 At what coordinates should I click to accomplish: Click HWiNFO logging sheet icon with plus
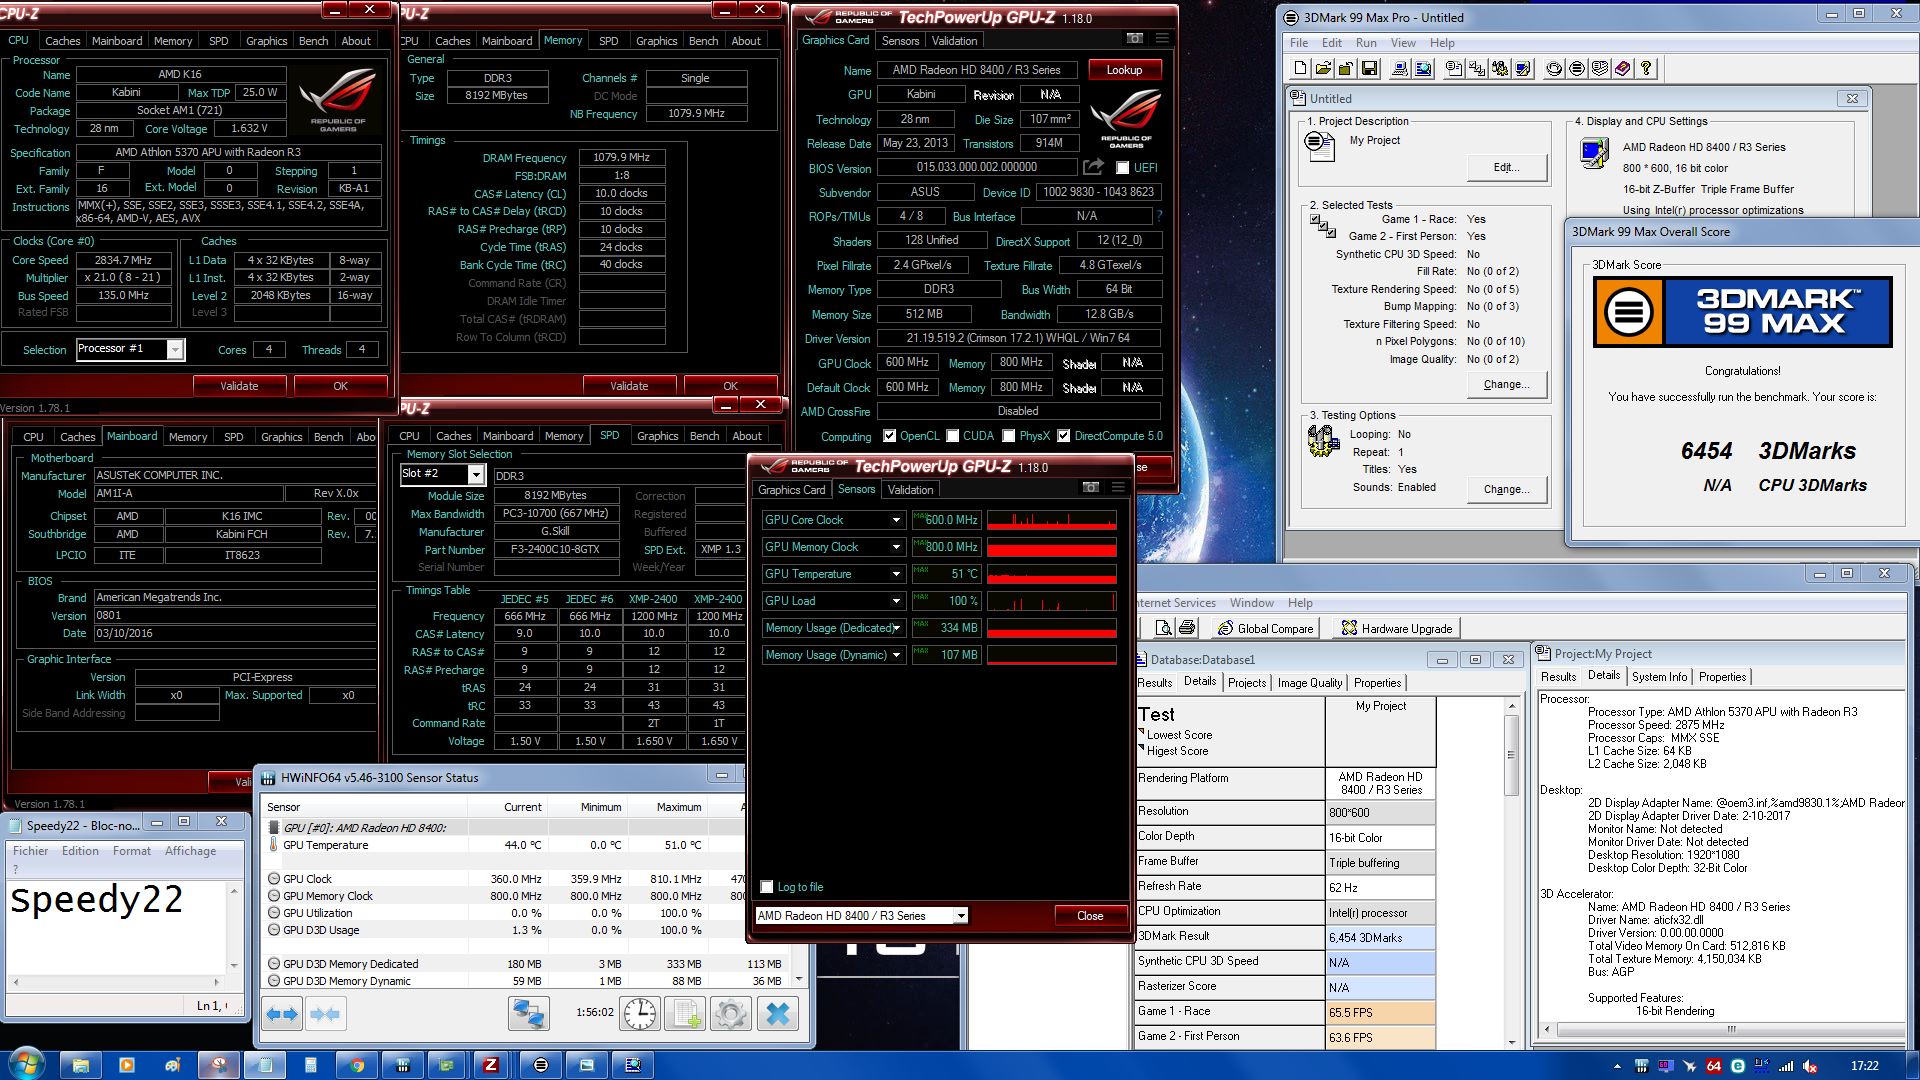686,1014
